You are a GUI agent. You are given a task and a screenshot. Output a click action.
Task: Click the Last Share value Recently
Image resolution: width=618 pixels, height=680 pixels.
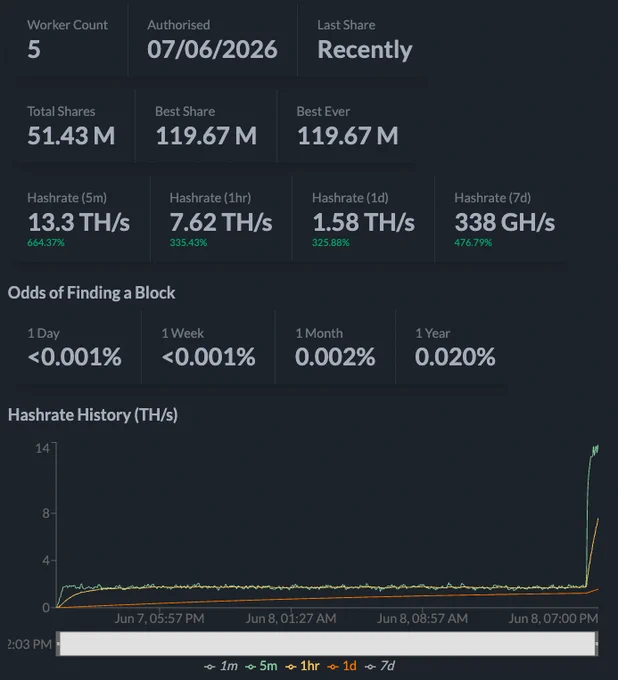[x=365, y=49]
